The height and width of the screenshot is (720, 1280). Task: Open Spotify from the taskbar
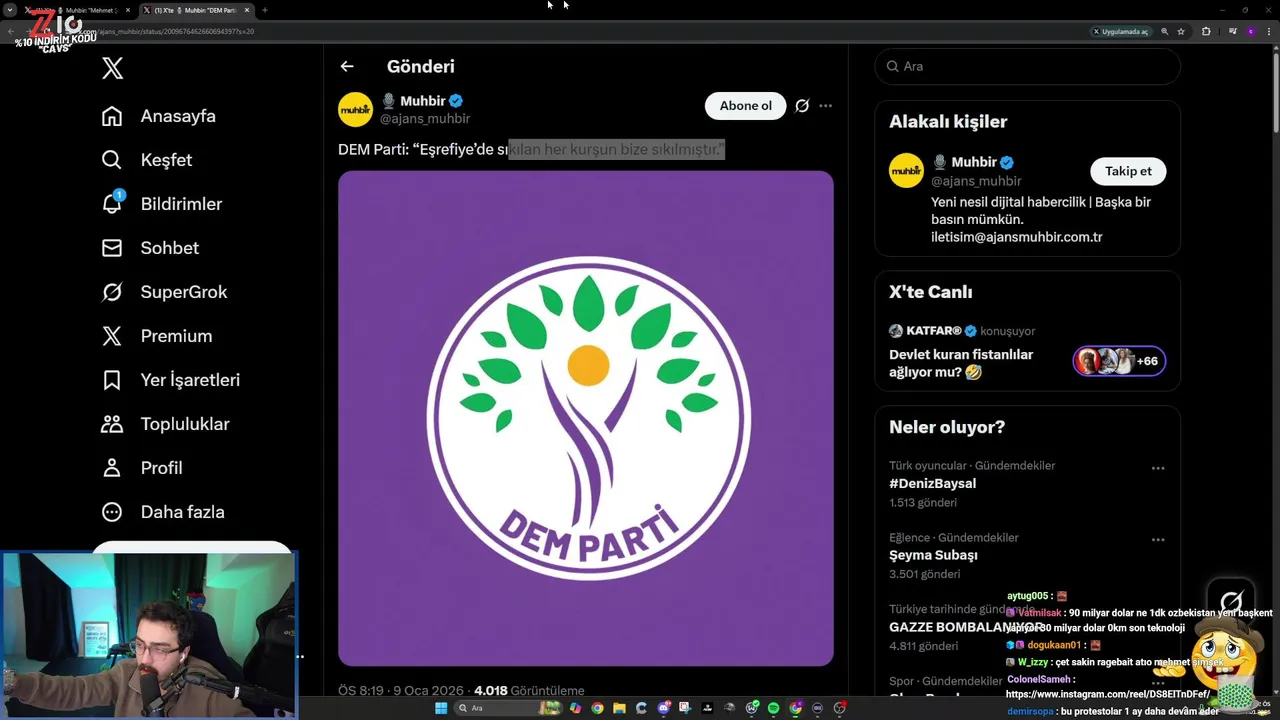click(x=773, y=708)
